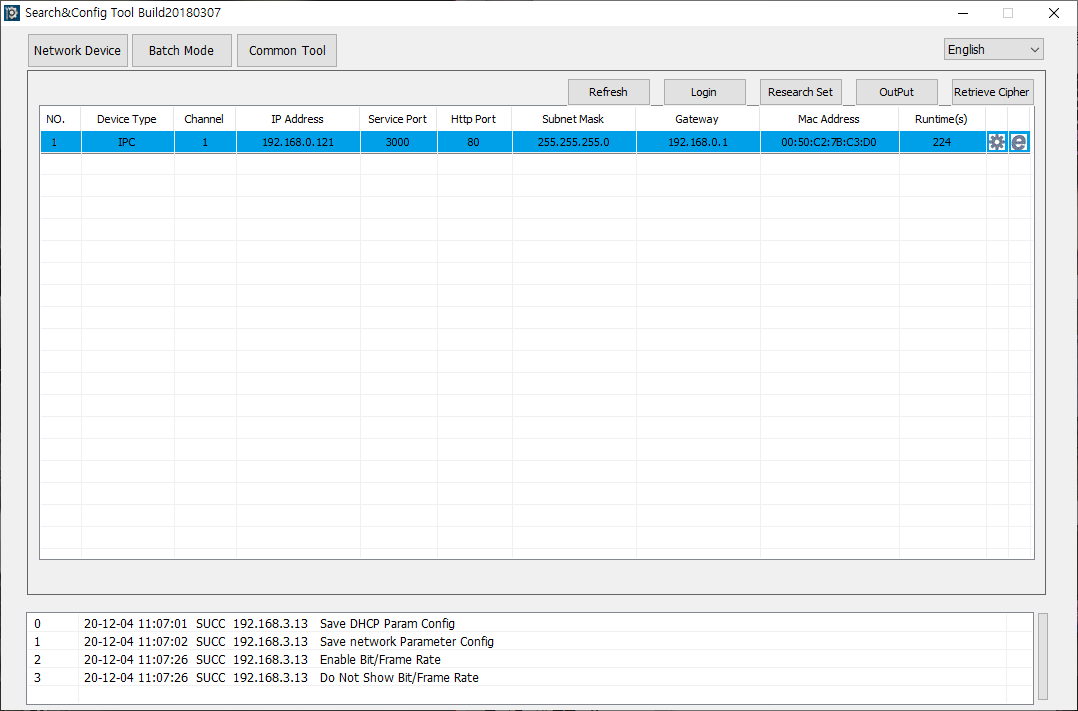
Task: Open Research Set
Action: point(800,91)
